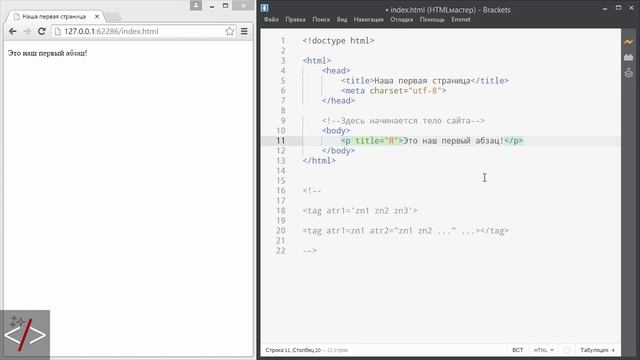Click the Chrome address bar with 127.0.0.1 URL
Screen dimensions: 640x360
click(x=143, y=31)
